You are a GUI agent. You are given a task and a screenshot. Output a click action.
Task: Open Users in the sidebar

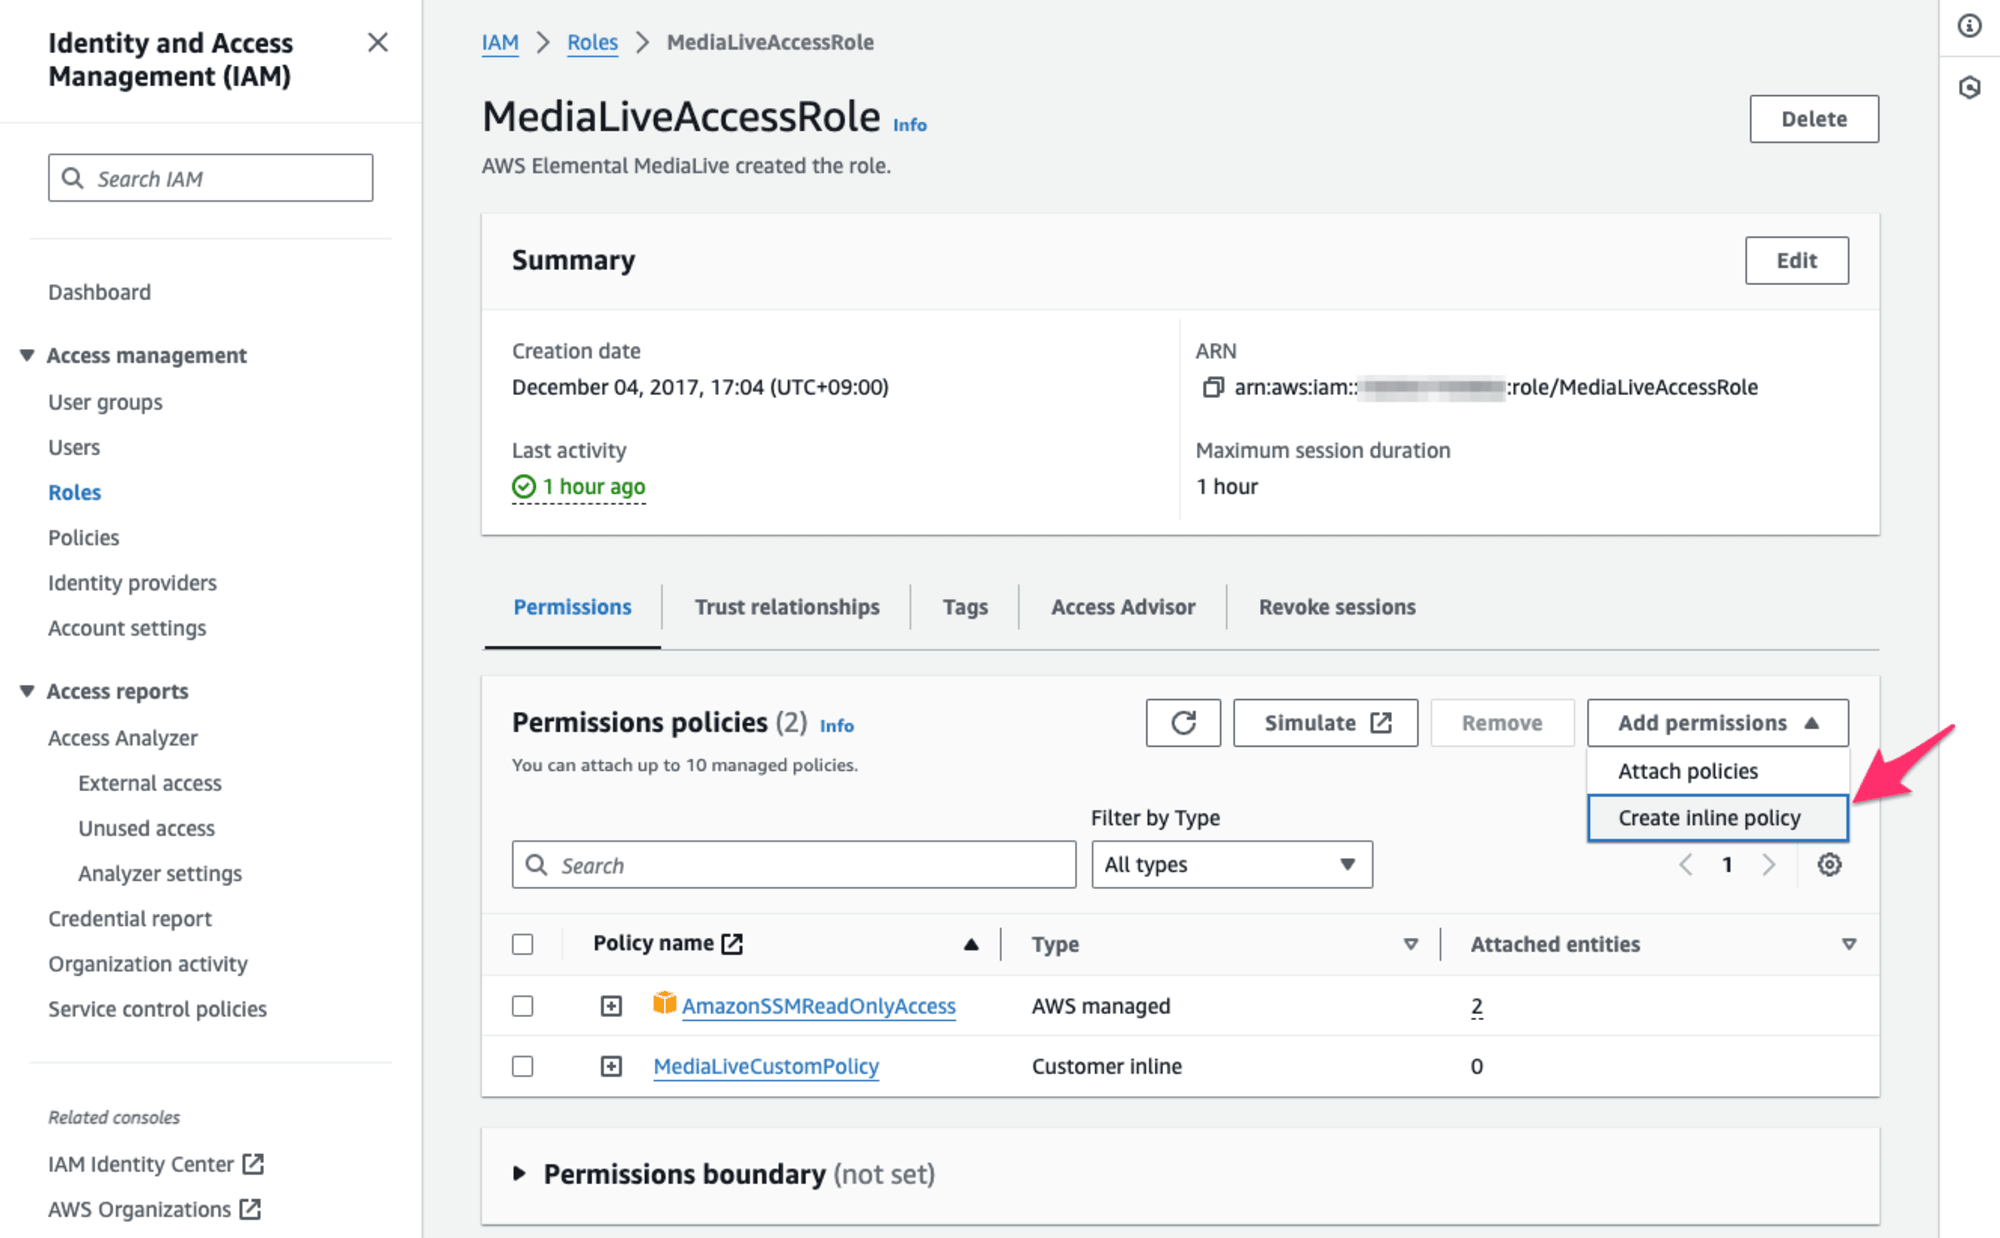[74, 447]
